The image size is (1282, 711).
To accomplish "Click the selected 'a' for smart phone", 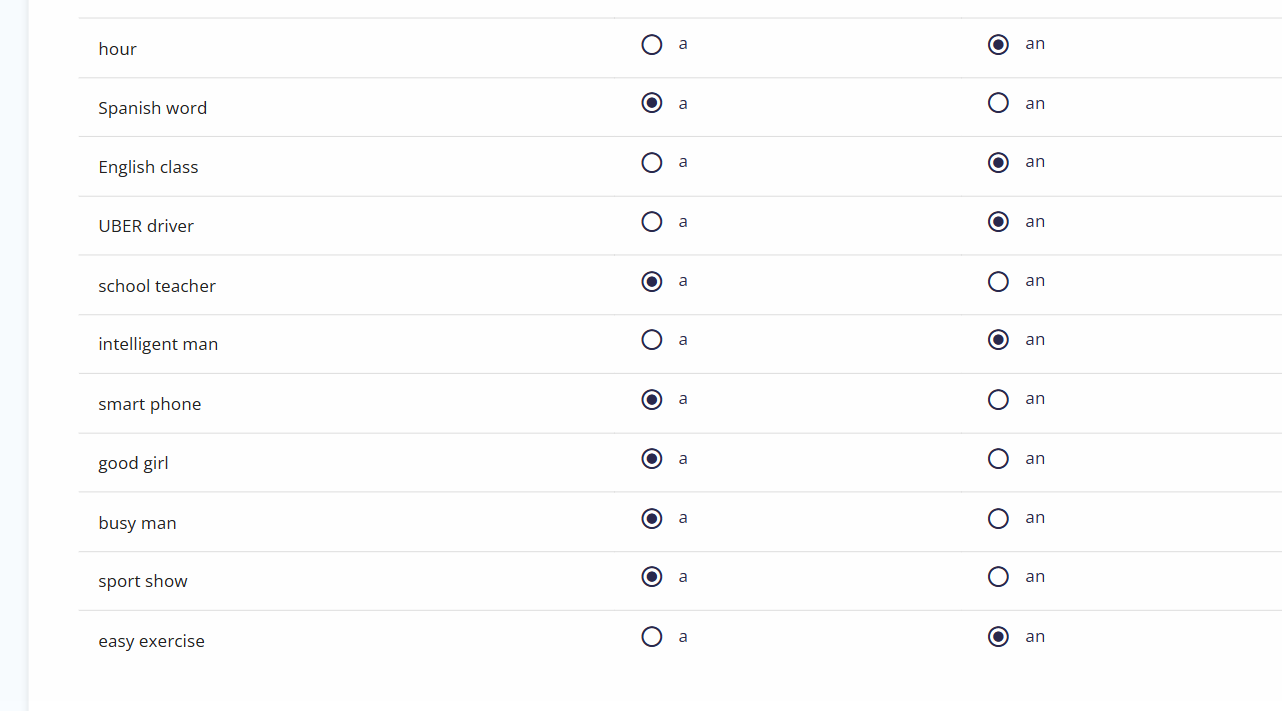I will click(x=652, y=400).
